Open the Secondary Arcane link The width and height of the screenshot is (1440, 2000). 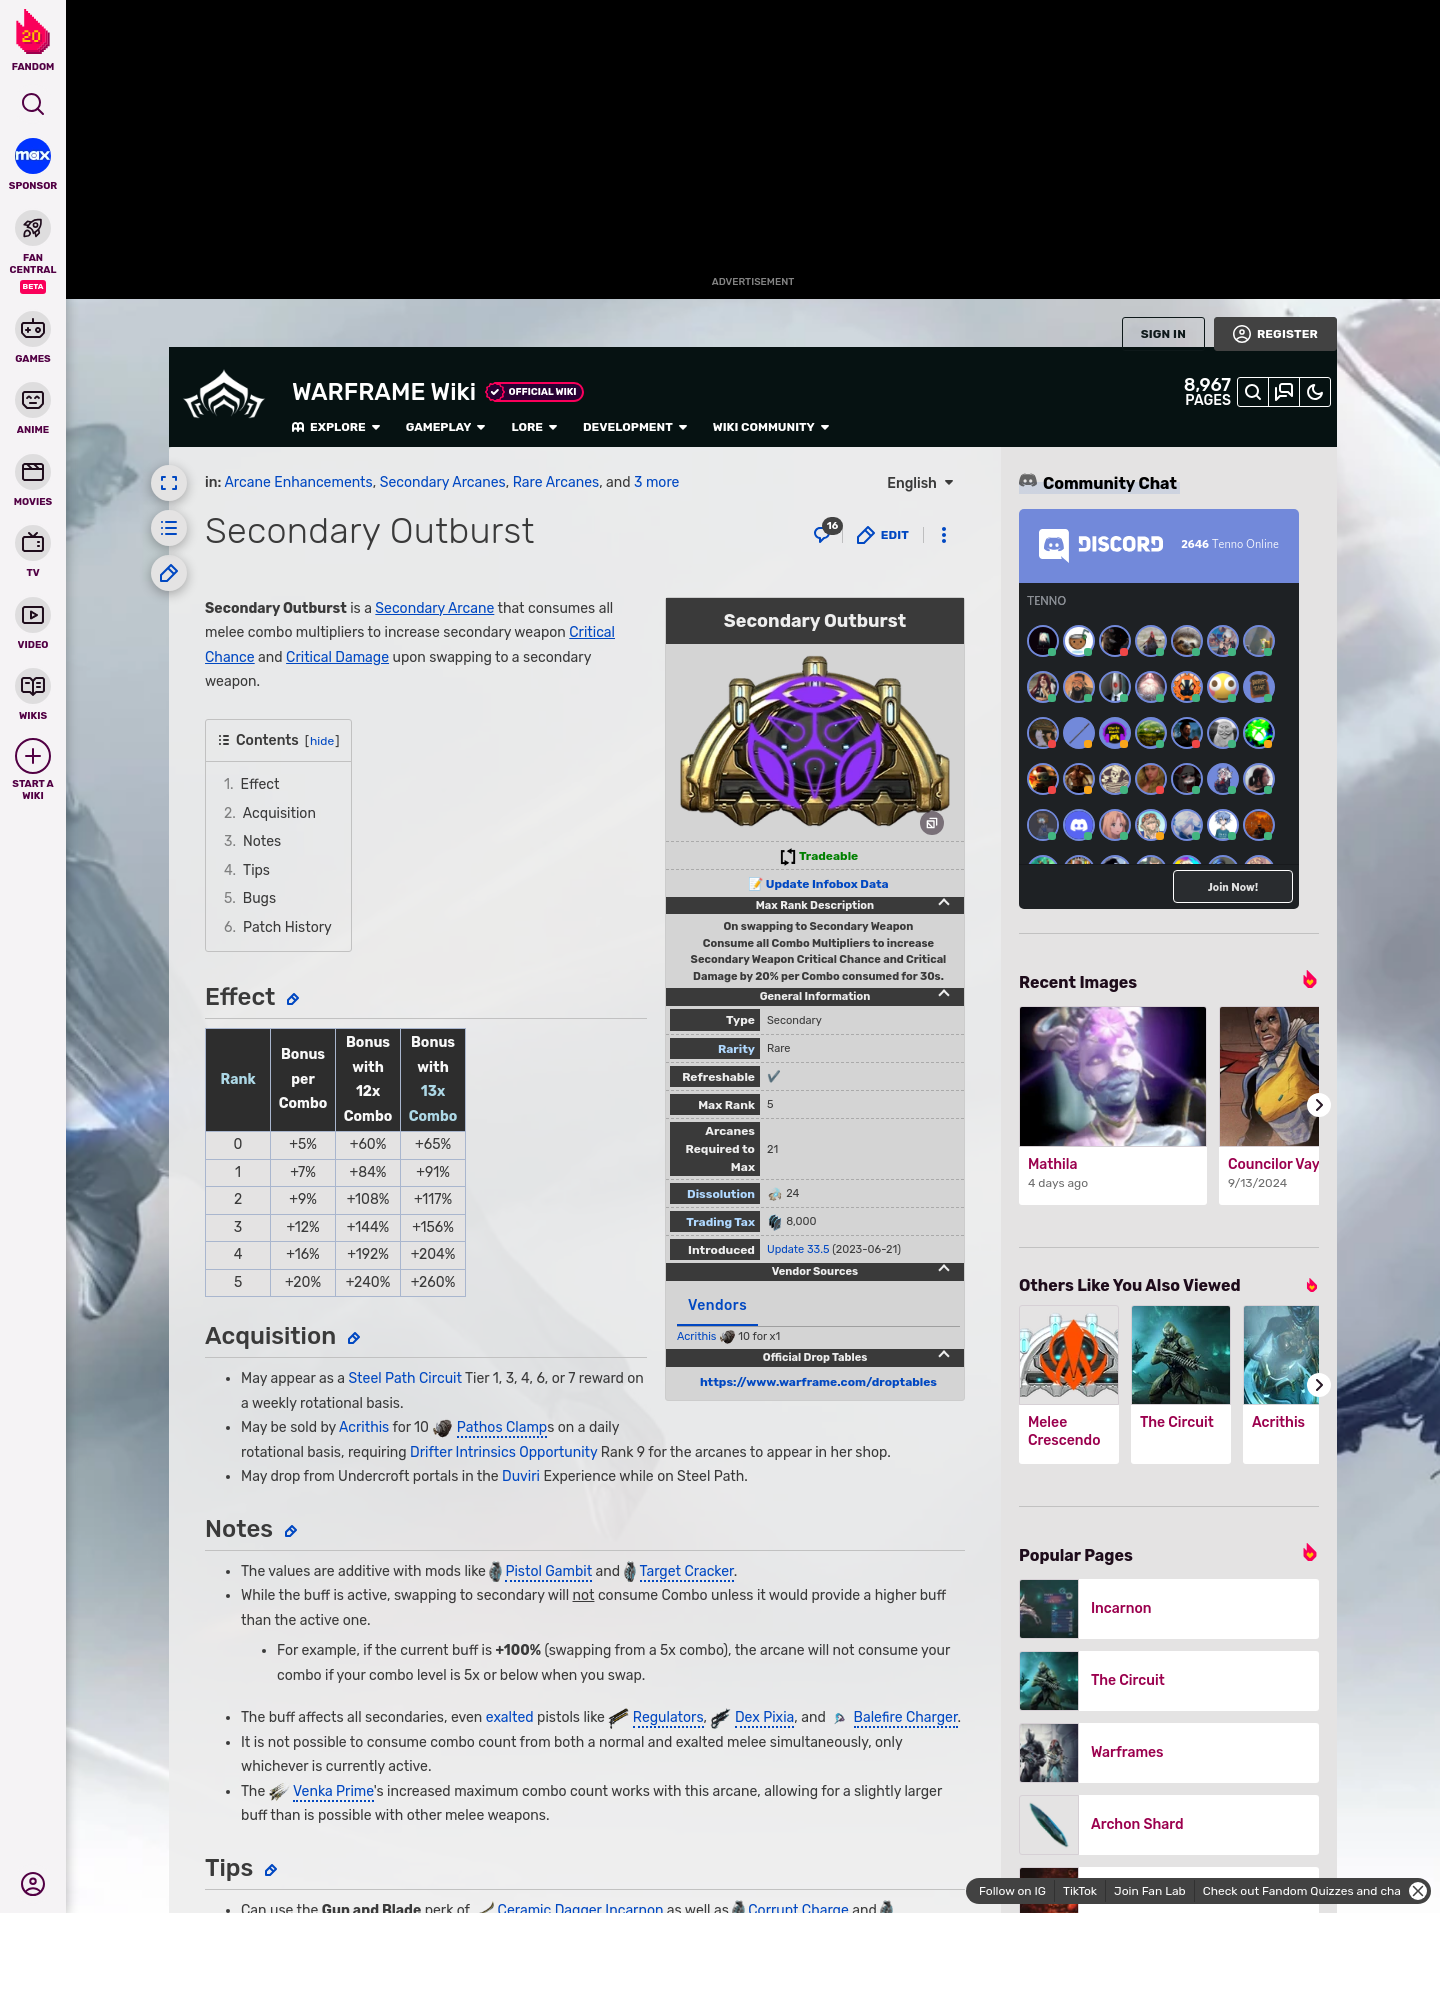click(x=434, y=608)
